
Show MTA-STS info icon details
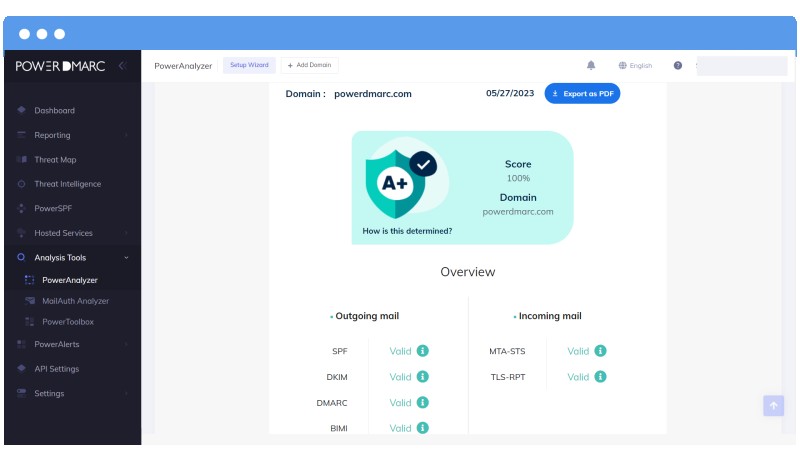coord(601,351)
